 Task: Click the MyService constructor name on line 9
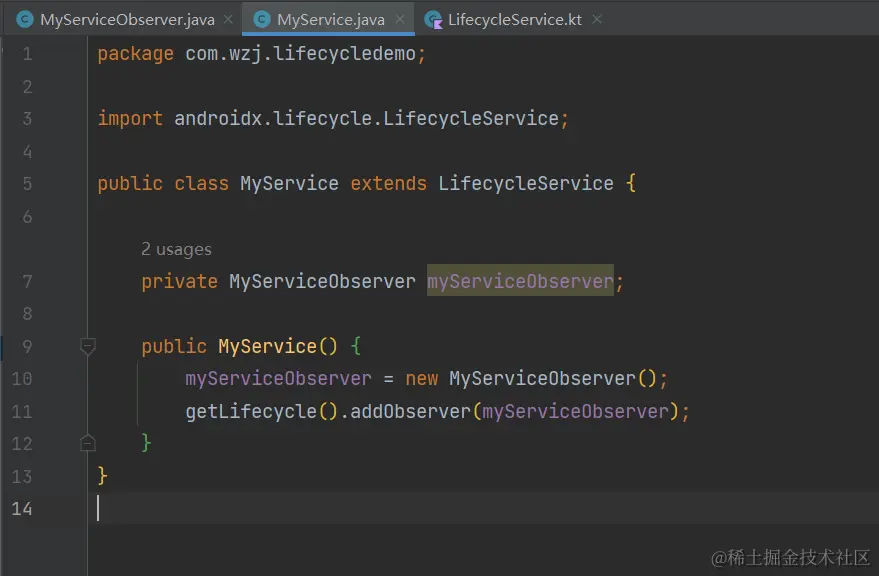(267, 346)
